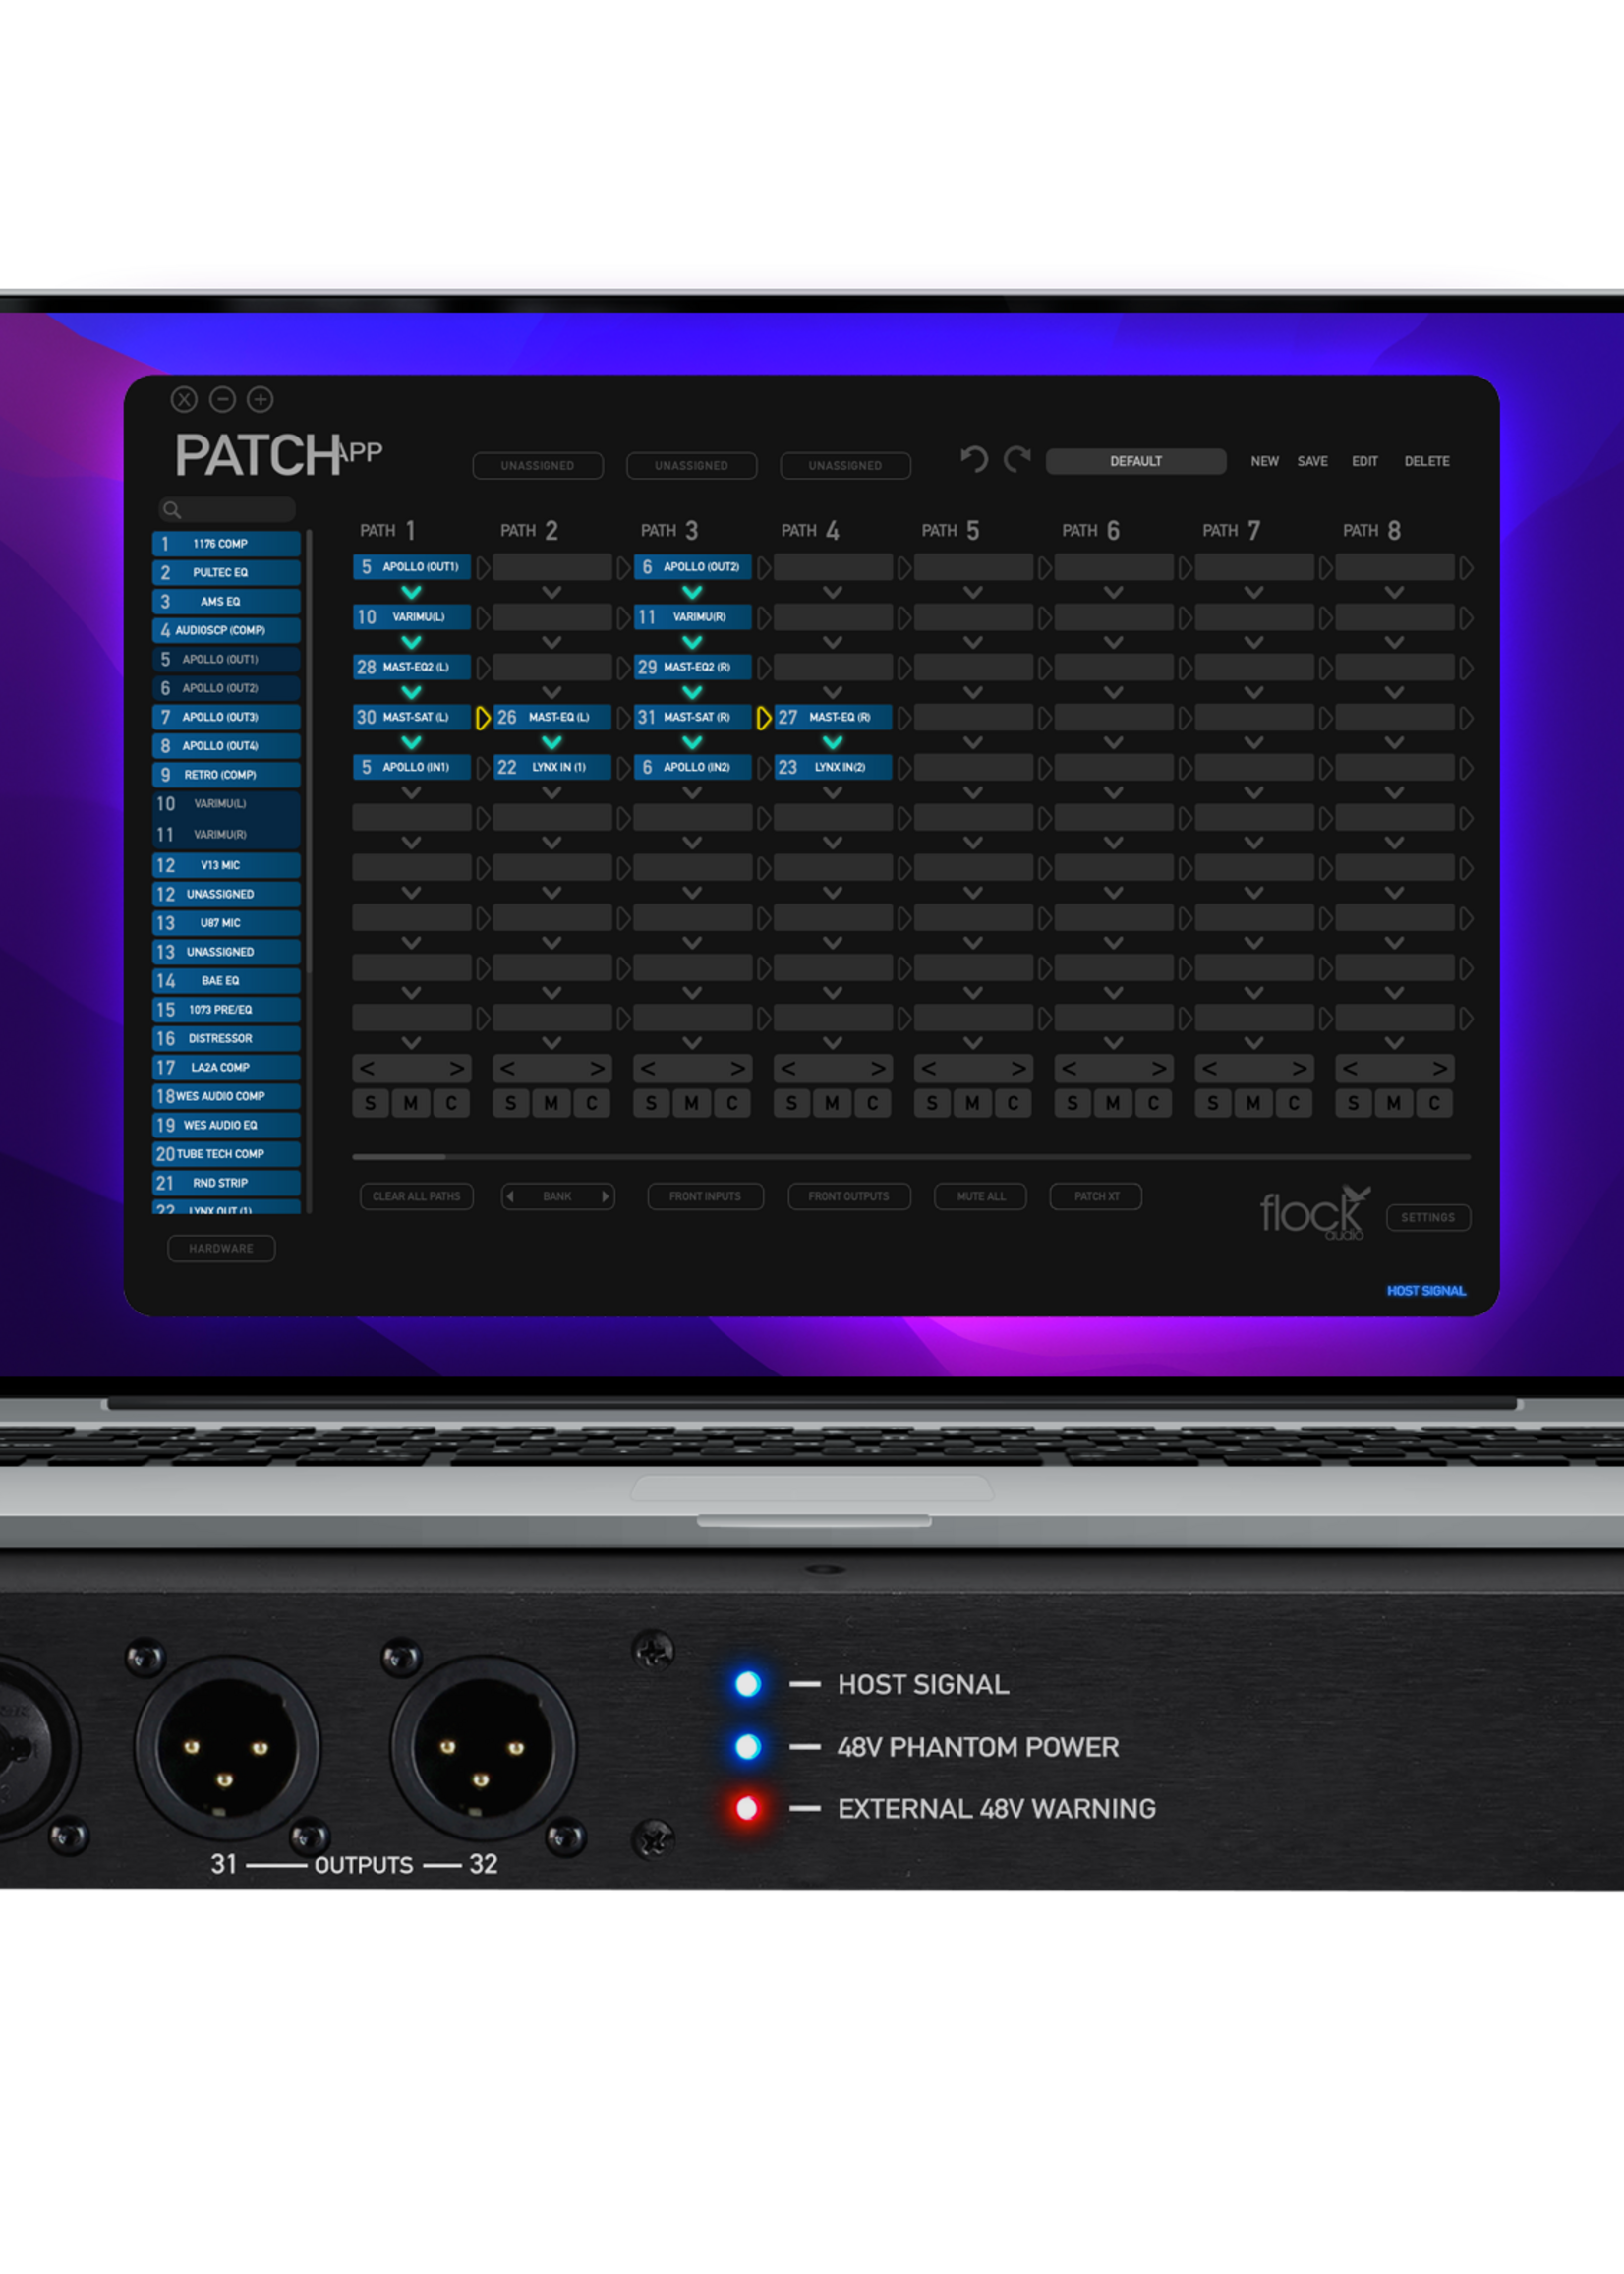Click route arrow beside MAST-EQ2 (R) slot
The height and width of the screenshot is (2274, 1624).
(x=763, y=668)
